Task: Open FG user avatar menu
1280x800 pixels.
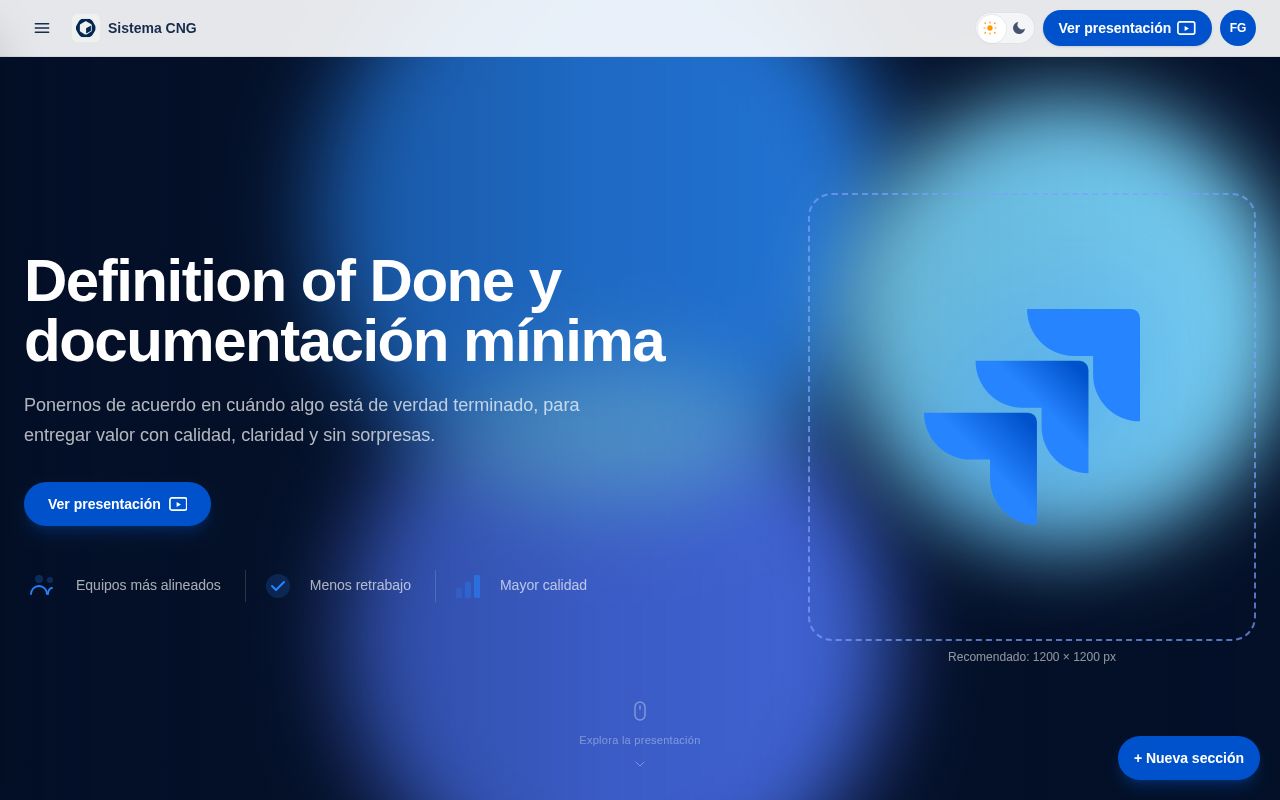Action: (x=1238, y=28)
